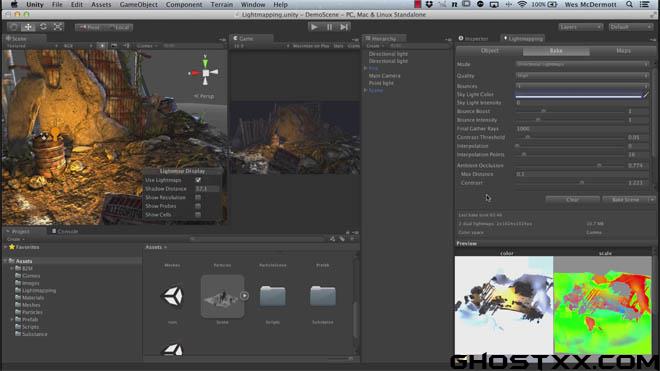Open the Quality dropdown
Image resolution: width=660 pixels, height=371 pixels.
582,76
